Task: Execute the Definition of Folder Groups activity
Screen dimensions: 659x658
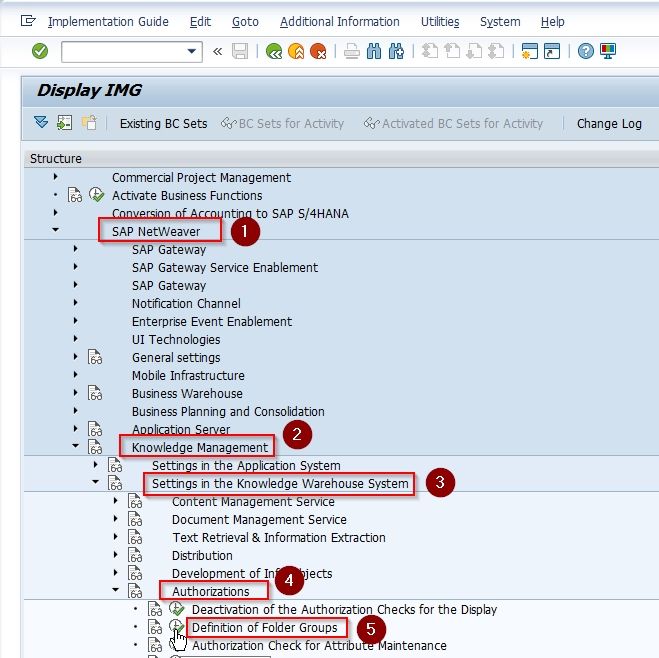Action: [x=177, y=626]
